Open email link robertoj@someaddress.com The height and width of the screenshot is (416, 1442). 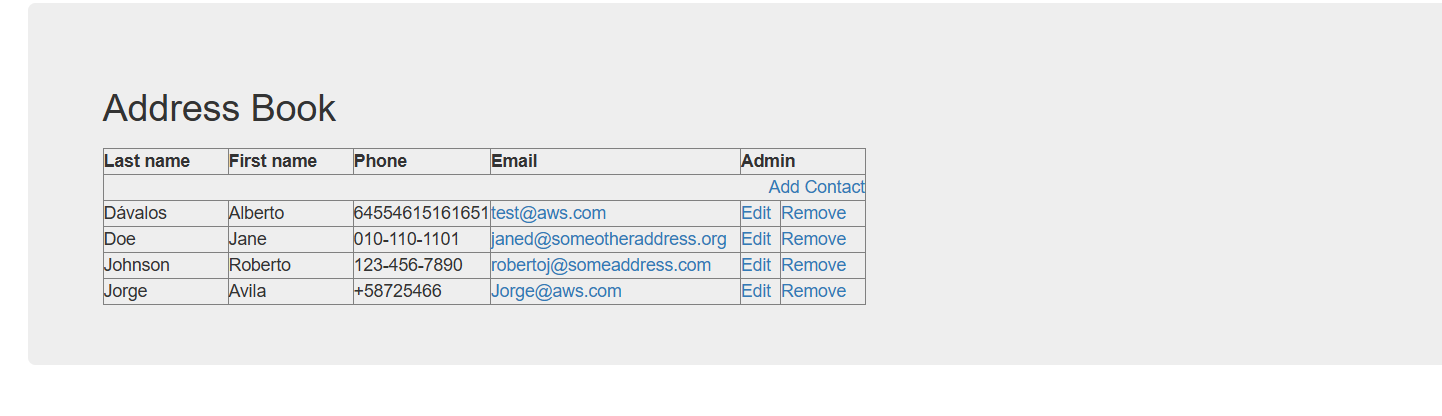[600, 265]
